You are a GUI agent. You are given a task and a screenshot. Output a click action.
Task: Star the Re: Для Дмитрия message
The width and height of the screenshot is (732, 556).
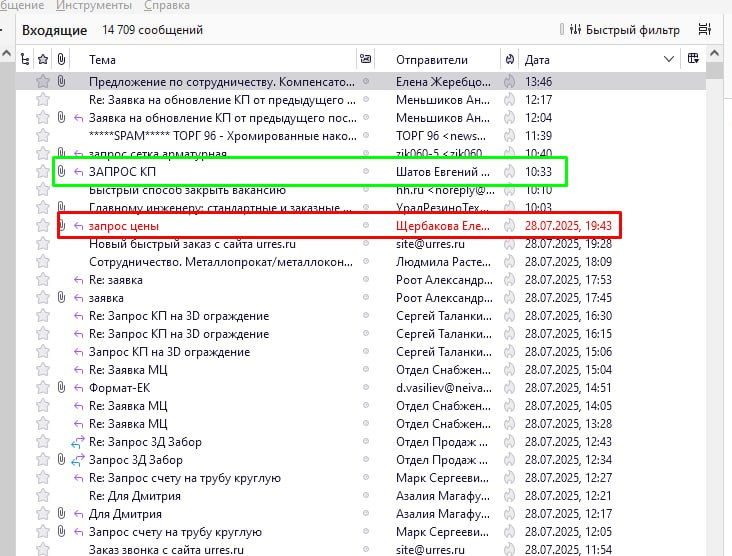point(43,495)
